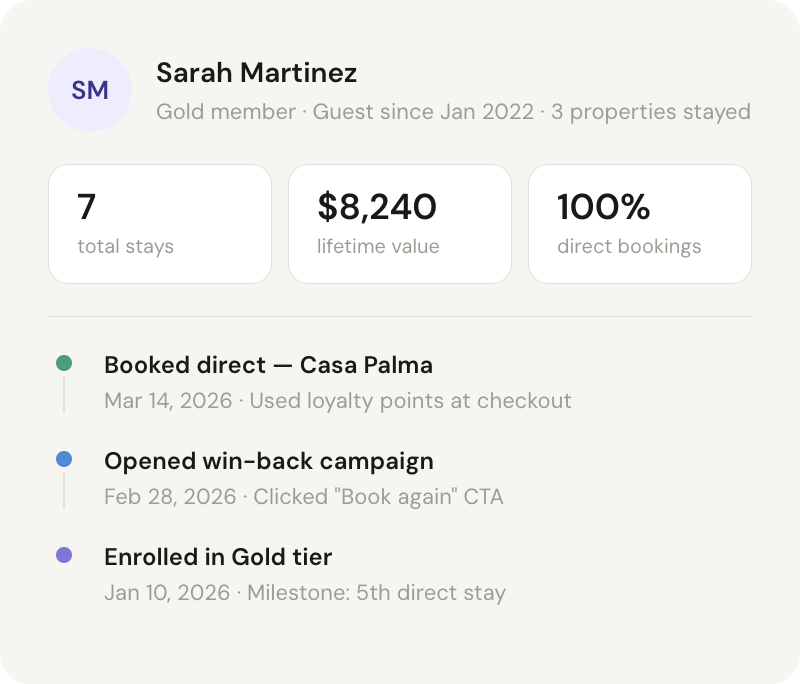The height and width of the screenshot is (684, 800).
Task: Click the Mar 14, 2026 loyalty points detail
Action: [338, 401]
